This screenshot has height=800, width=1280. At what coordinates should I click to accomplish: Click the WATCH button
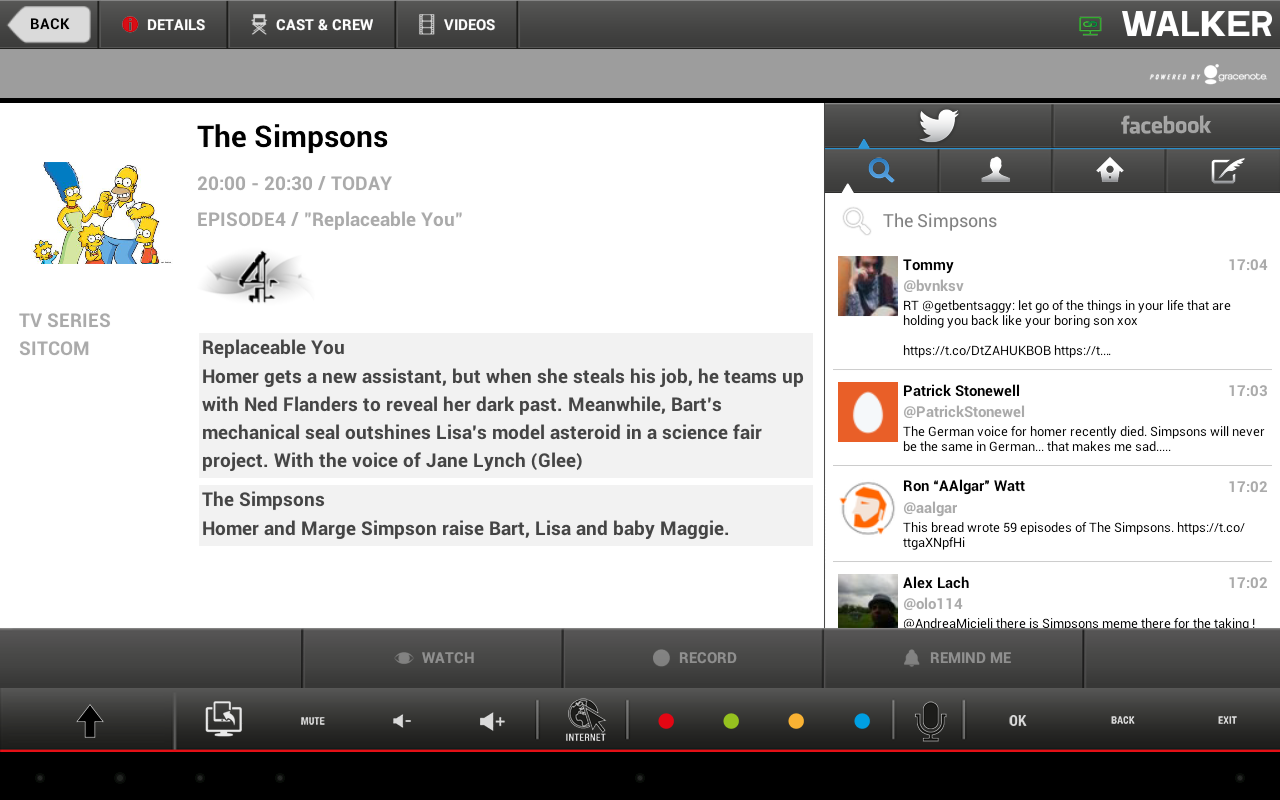tap(433, 658)
